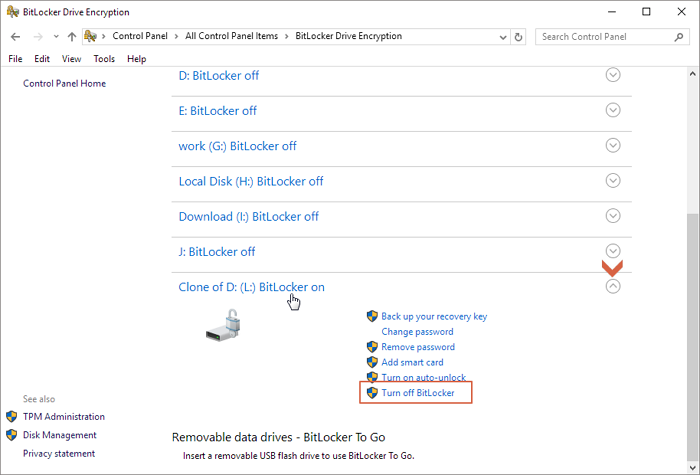700x475 pixels.
Task: Collapse the Clone of D: (L:) section
Action: [614, 286]
